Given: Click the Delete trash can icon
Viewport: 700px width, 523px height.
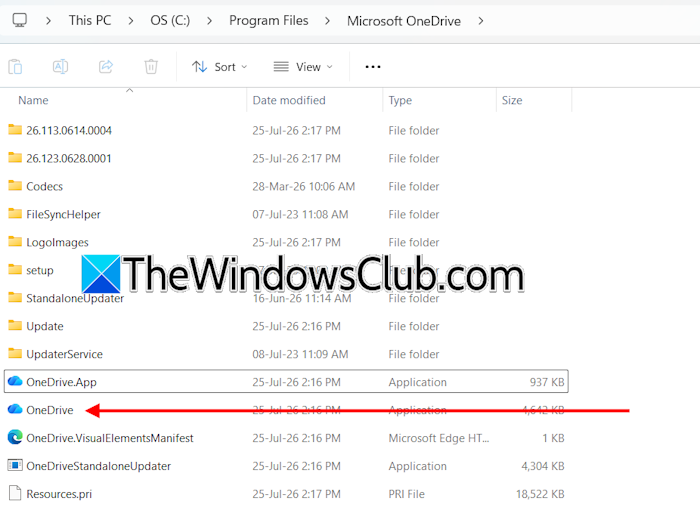Looking at the screenshot, I should point(151,67).
